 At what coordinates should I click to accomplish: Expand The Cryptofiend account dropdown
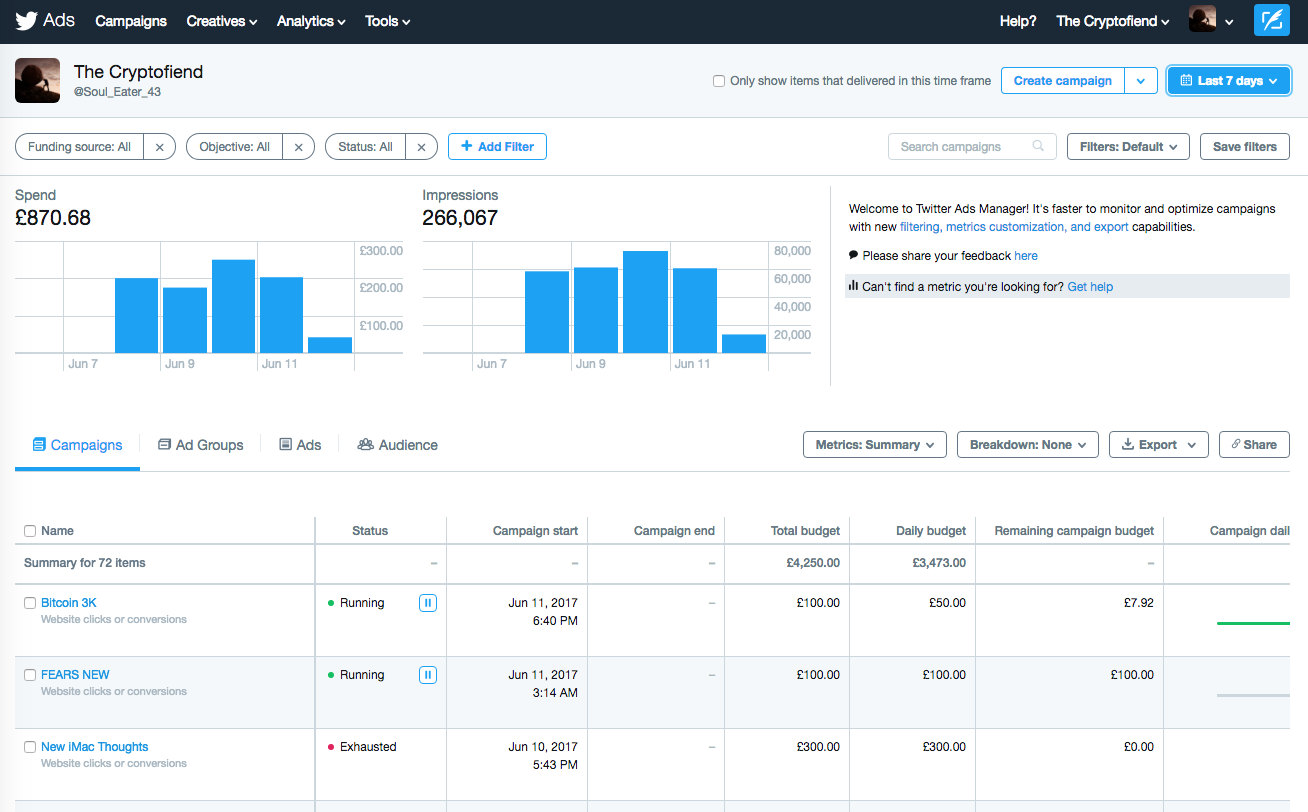tap(1113, 21)
